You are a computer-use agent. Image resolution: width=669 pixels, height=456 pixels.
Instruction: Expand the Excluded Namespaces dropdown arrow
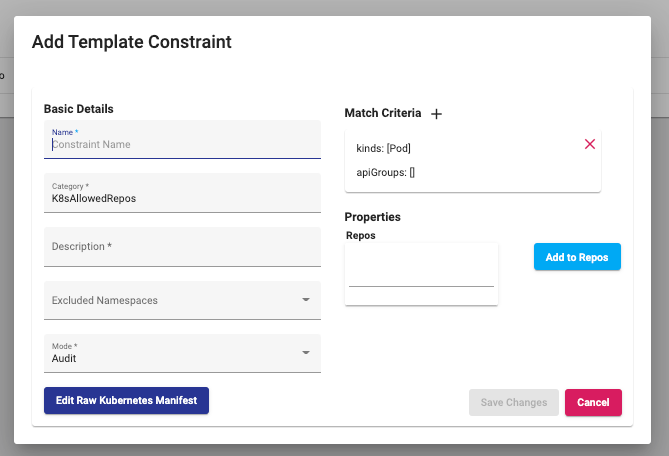[x=305, y=299]
